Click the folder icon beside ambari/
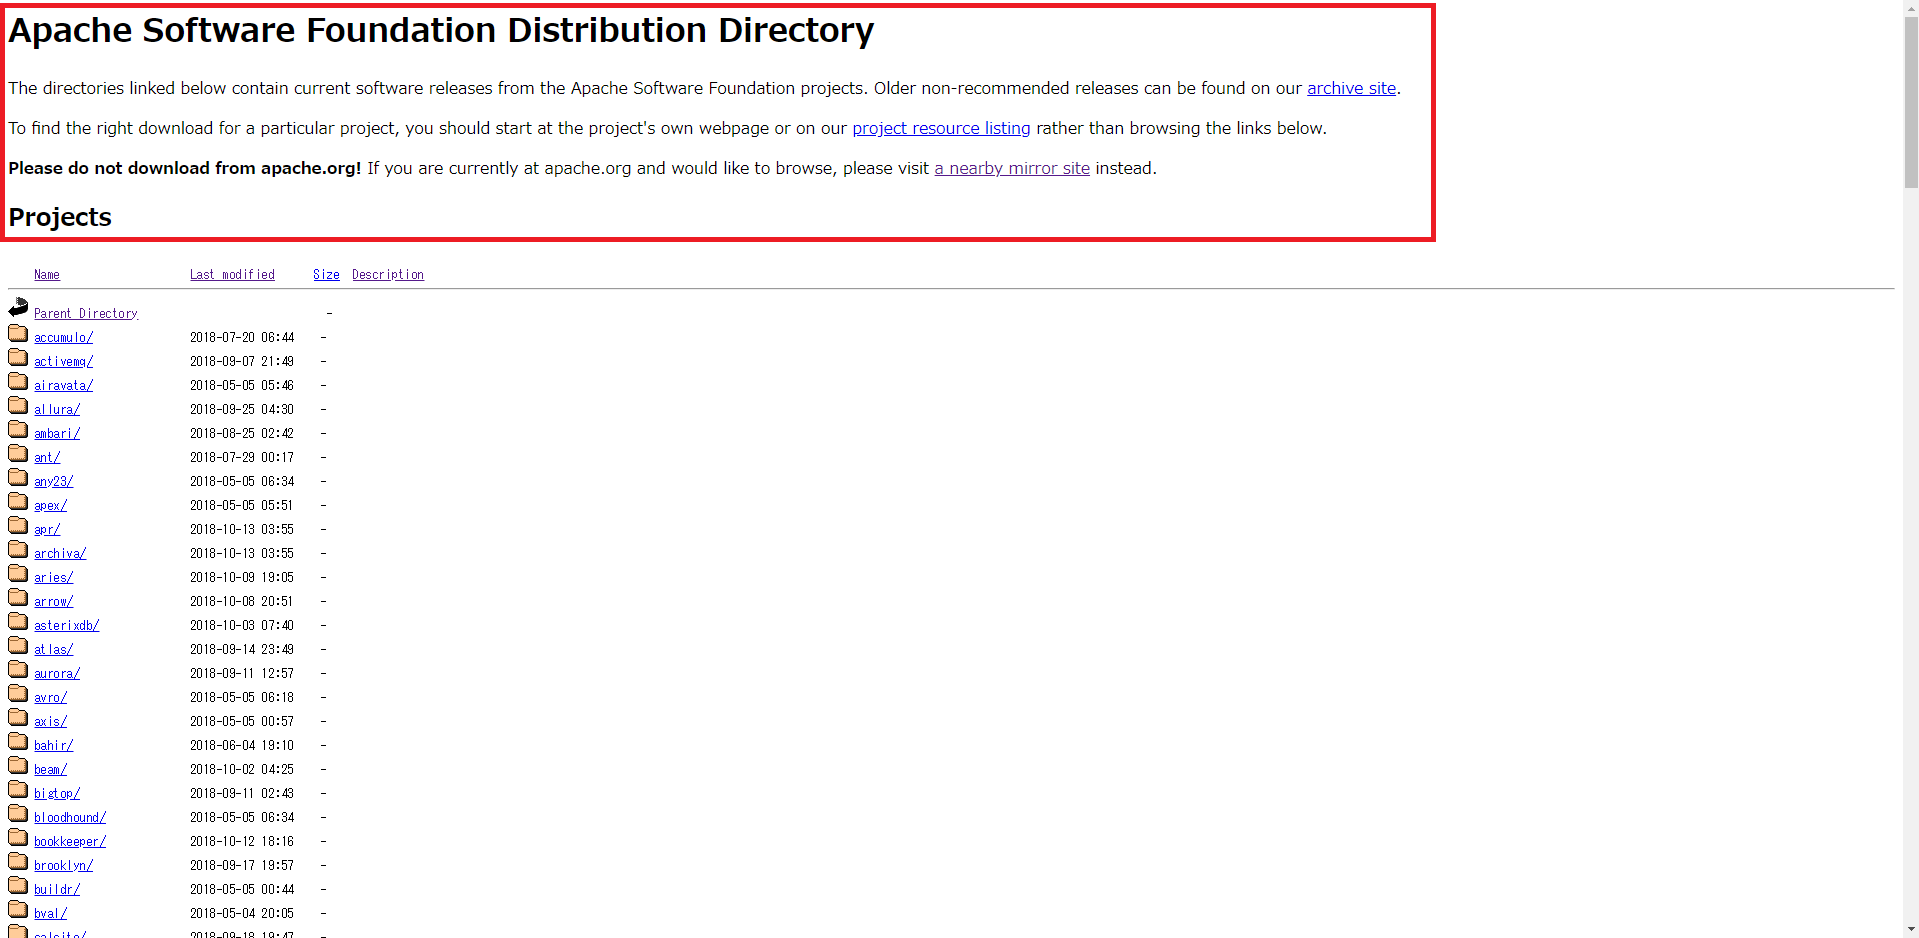This screenshot has height=938, width=1919. (18, 429)
